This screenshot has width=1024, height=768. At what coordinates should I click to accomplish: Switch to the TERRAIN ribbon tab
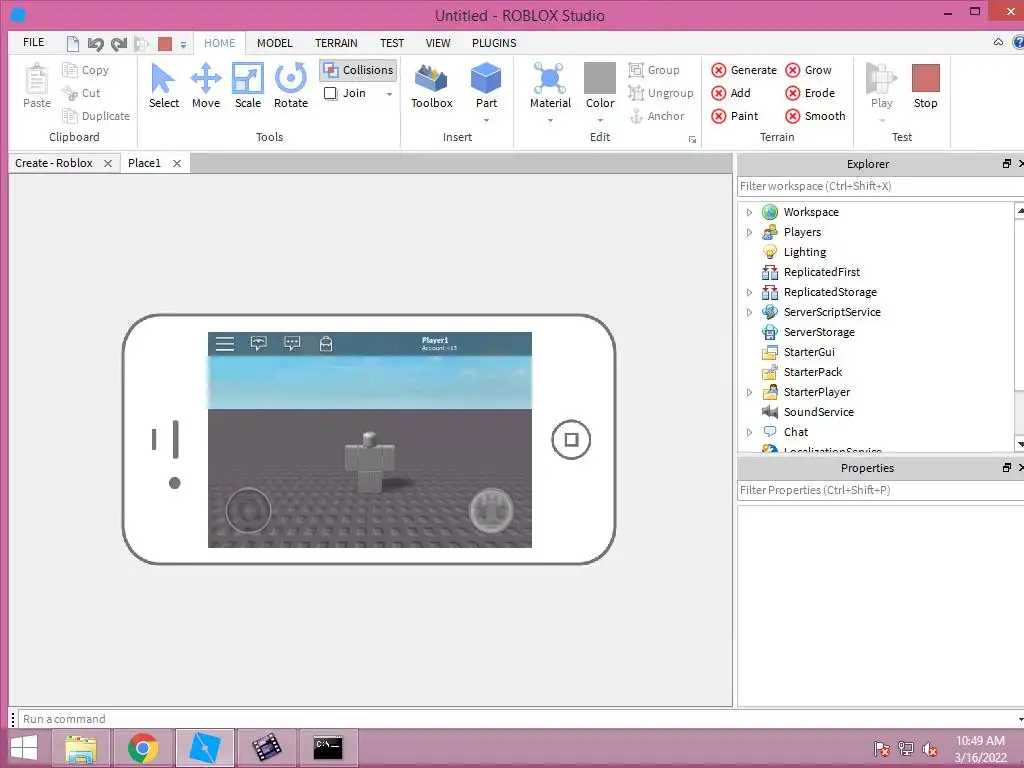pos(336,43)
